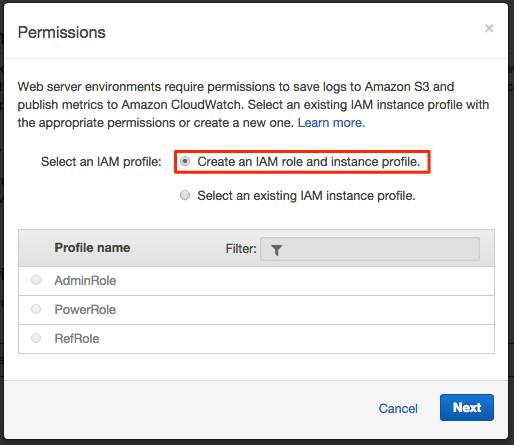Choose the Select an existing IAM instance profile radio
Image resolution: width=514 pixels, height=445 pixels.
click(185, 195)
